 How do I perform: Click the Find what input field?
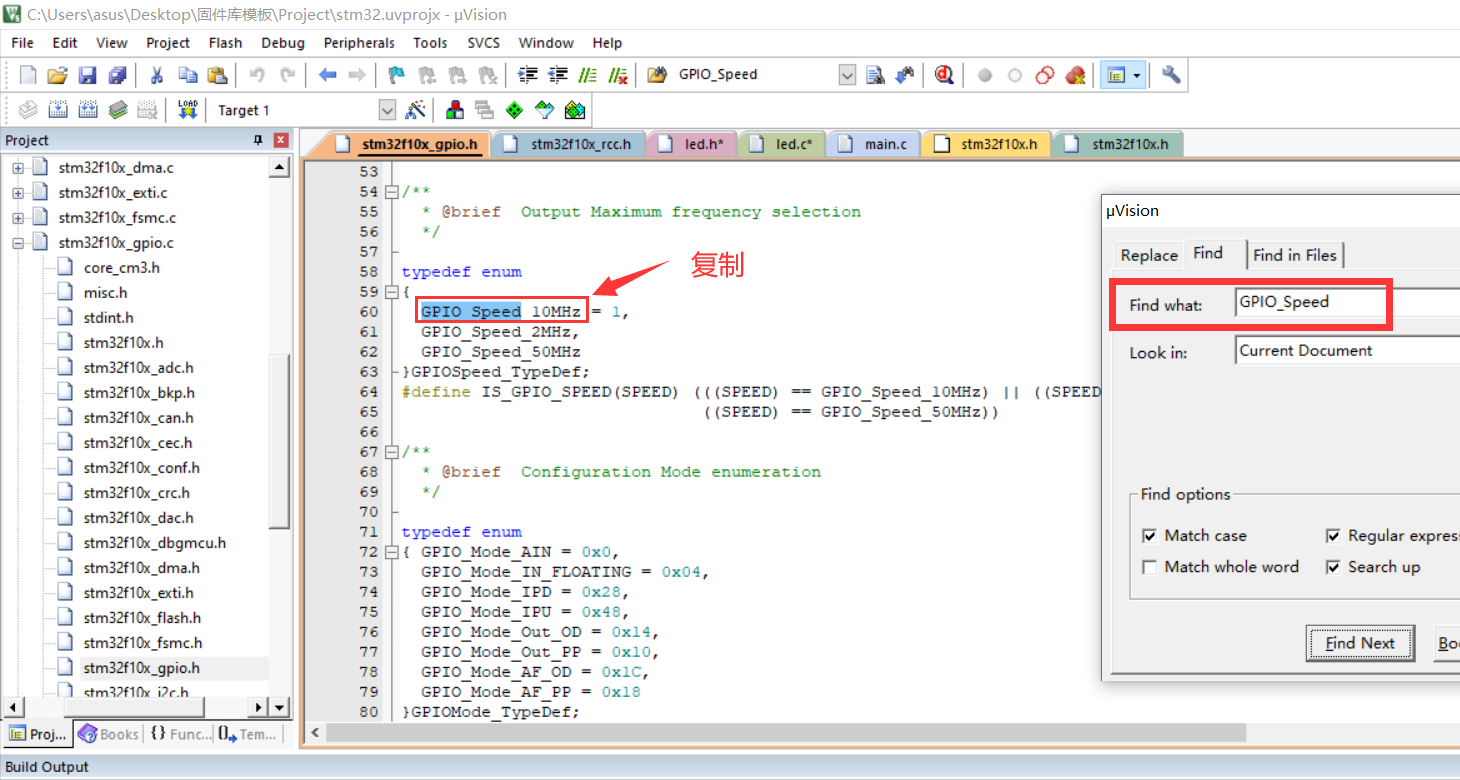[x=1347, y=302]
